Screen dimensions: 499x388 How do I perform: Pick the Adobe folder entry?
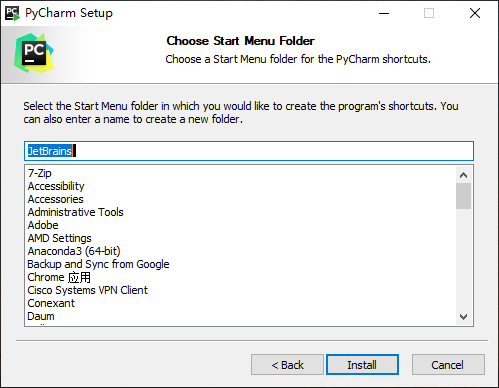tap(43, 225)
